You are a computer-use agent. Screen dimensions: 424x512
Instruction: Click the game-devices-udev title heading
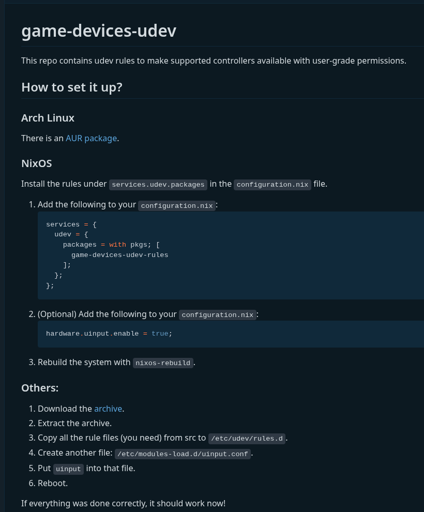pyautogui.click(x=99, y=31)
